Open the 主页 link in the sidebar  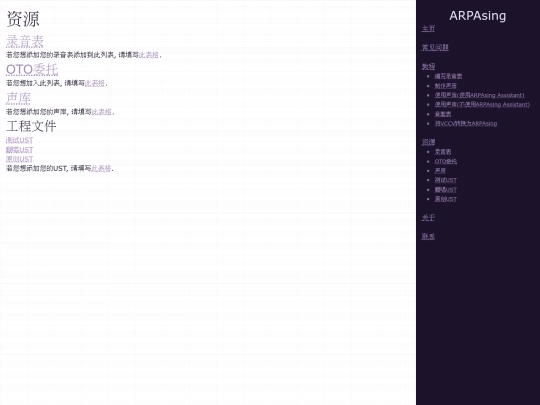428,29
